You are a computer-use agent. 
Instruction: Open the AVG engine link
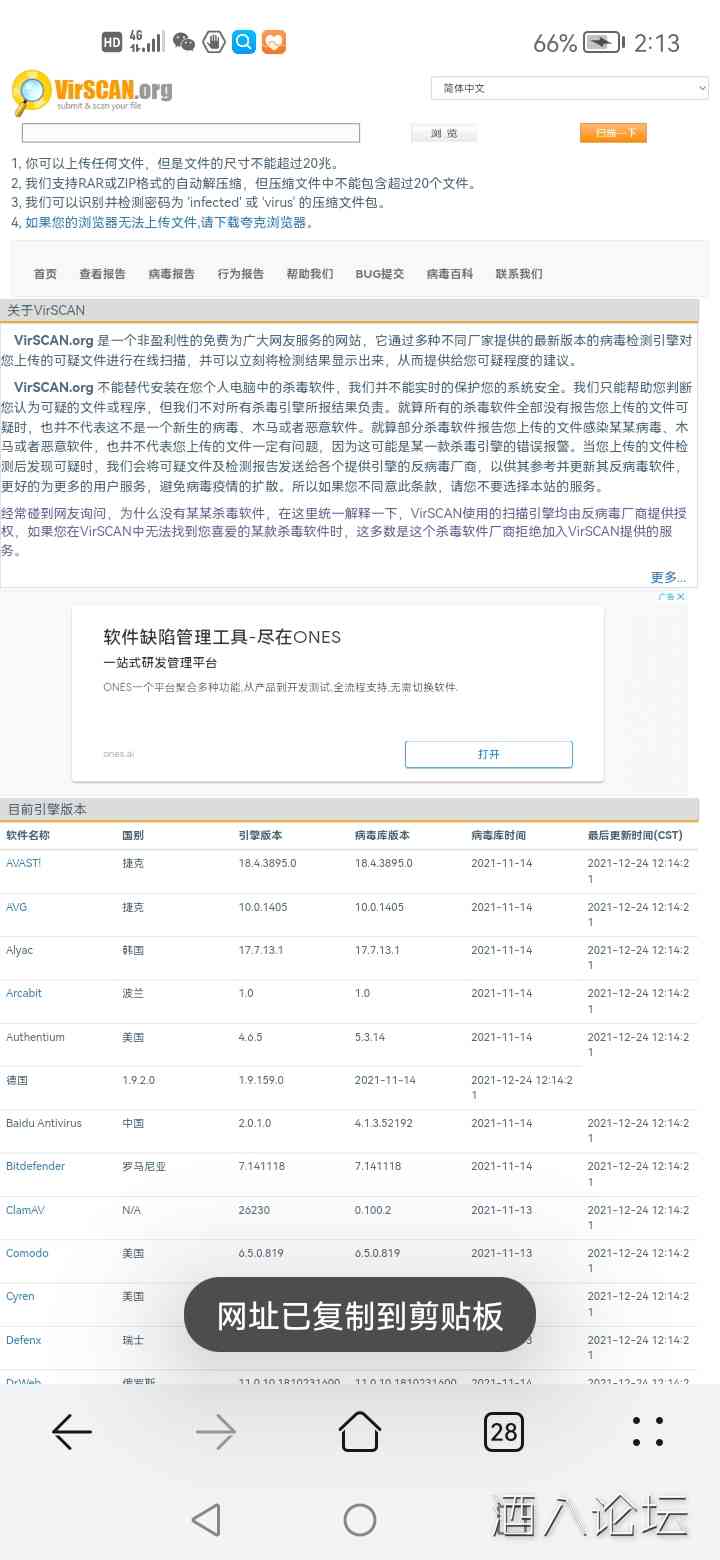16,907
